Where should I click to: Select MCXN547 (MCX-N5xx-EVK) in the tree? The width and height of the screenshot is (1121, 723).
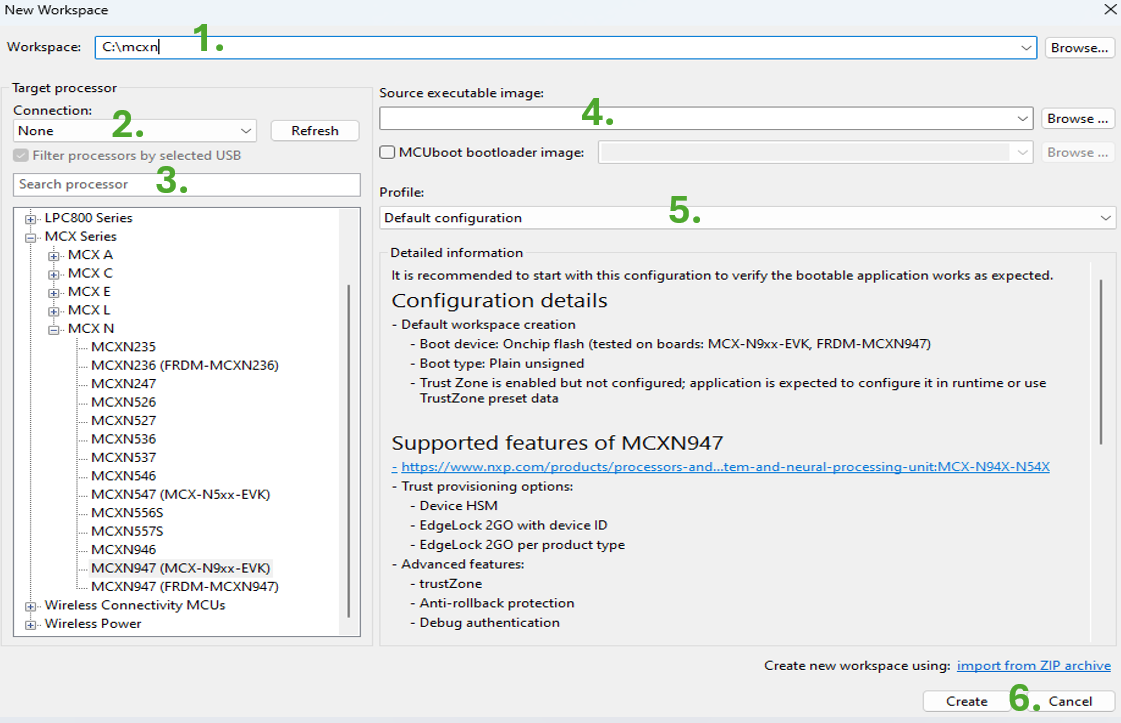point(180,495)
